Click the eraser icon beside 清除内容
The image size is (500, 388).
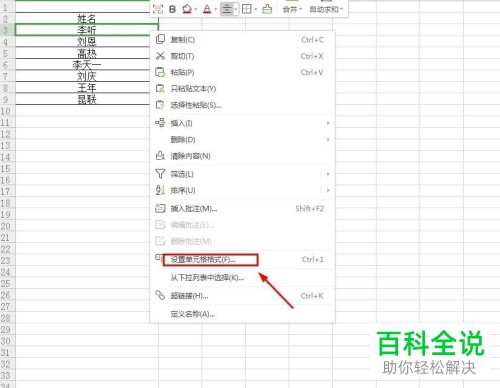pos(160,155)
